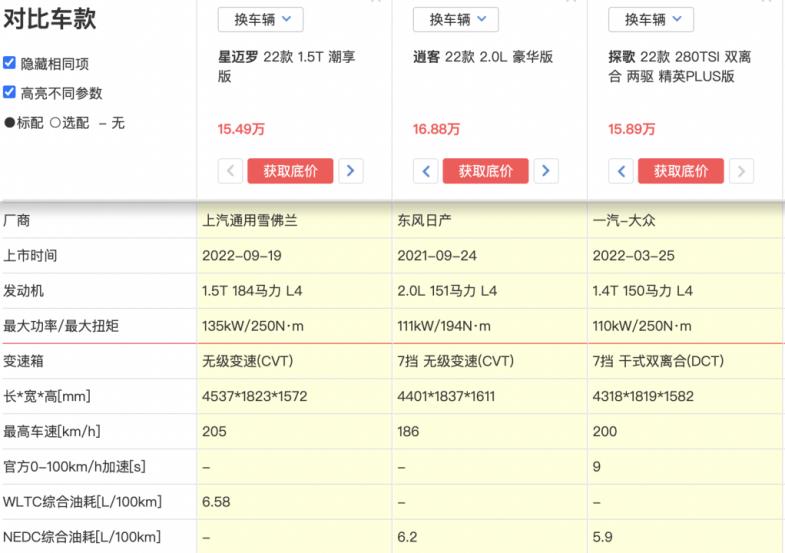
Task: Get lowest price for 探歌 via 获取底价
Action: tap(681, 171)
